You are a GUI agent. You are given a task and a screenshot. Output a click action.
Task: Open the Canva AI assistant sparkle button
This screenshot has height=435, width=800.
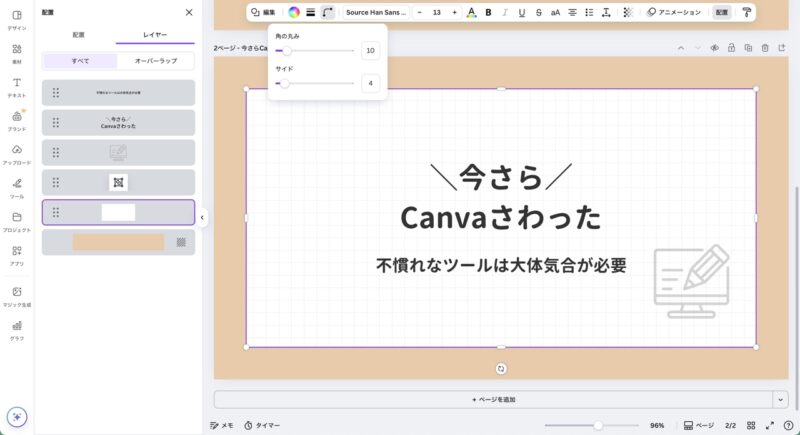click(x=17, y=417)
